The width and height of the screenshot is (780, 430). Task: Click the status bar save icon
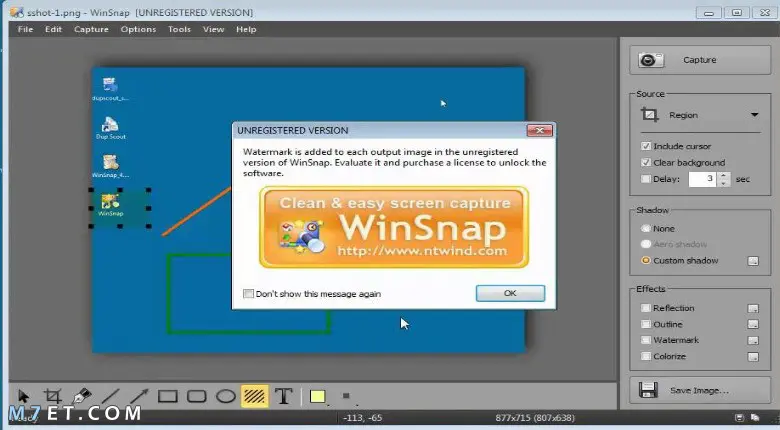pos(739,418)
